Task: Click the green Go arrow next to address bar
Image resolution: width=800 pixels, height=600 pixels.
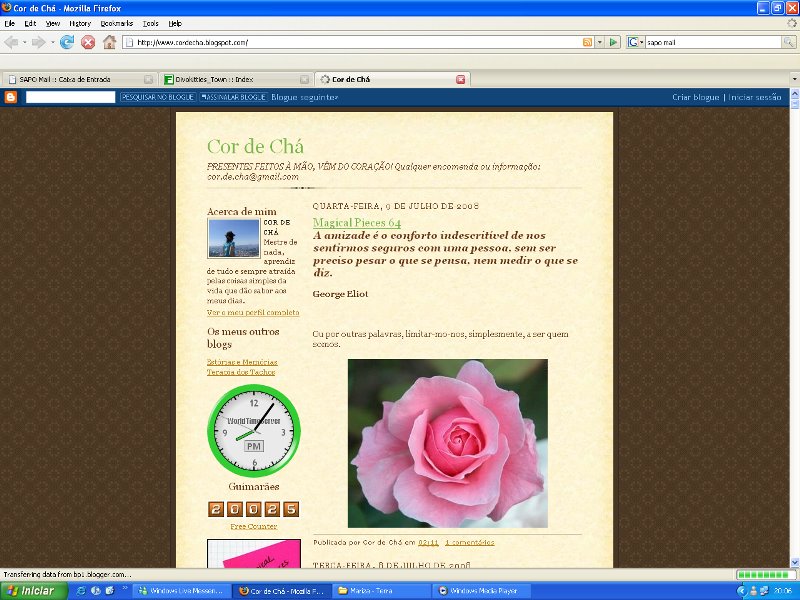Action: [614, 42]
